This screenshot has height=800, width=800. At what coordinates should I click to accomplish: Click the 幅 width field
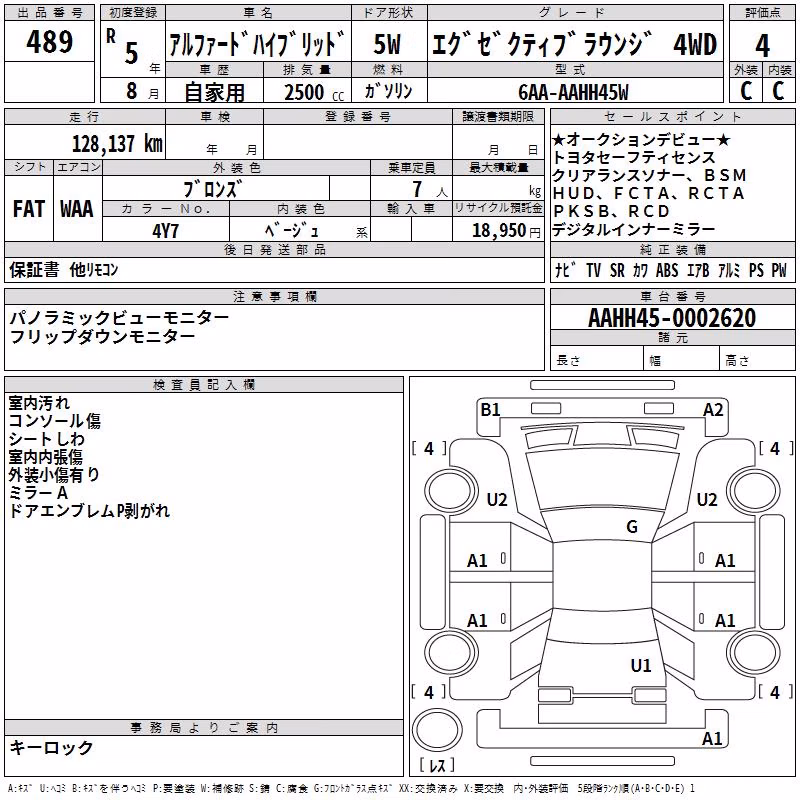point(682,360)
